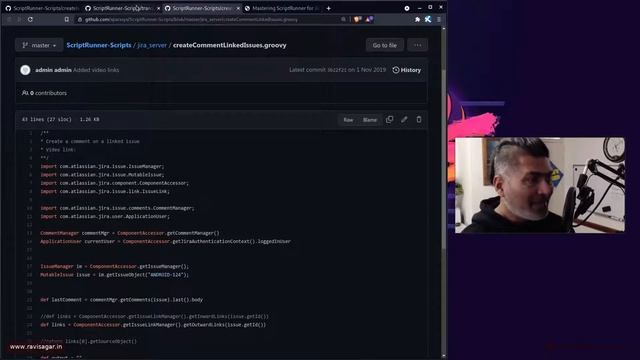640x360 pixels.
Task: Open a new browser tab
Action: 329,8
